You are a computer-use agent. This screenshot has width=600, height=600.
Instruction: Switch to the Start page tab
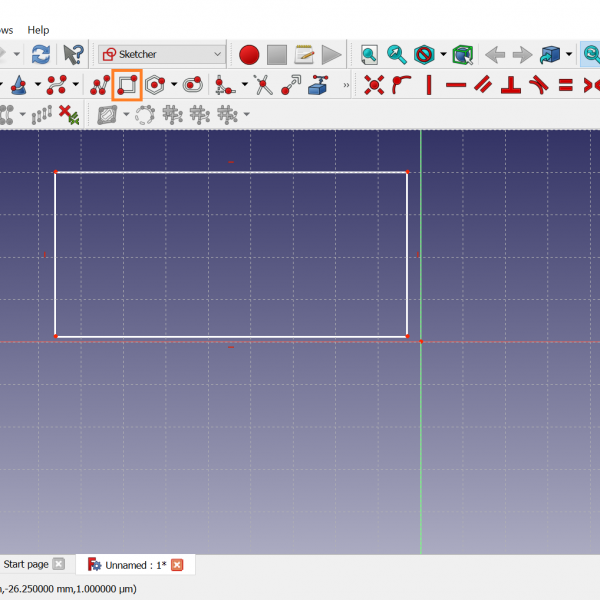pyautogui.click(x=26, y=565)
